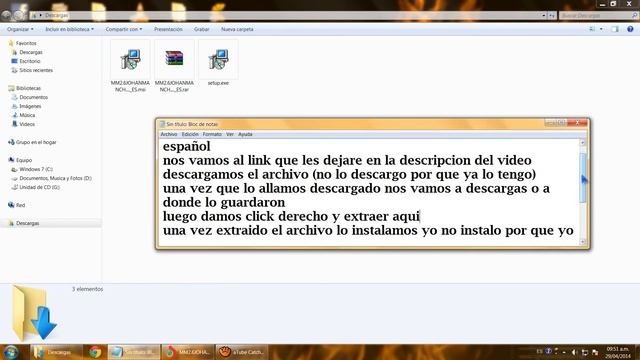The width and height of the screenshot is (640, 360).
Task: Open the Música library
Action: tap(27, 115)
